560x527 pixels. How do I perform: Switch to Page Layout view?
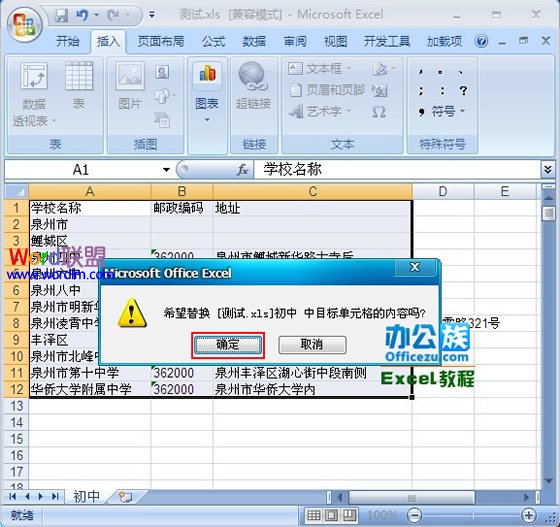(332, 515)
